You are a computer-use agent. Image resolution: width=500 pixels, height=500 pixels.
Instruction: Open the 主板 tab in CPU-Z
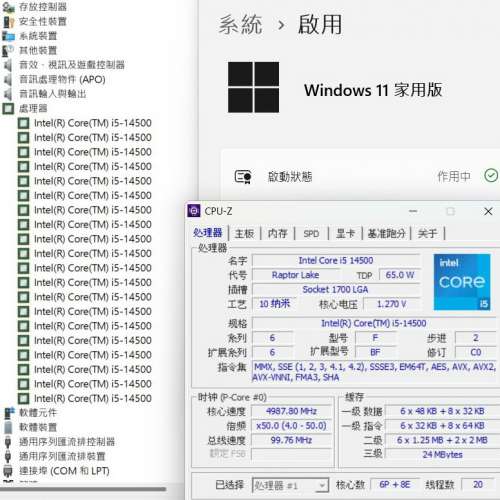pyautogui.click(x=244, y=233)
